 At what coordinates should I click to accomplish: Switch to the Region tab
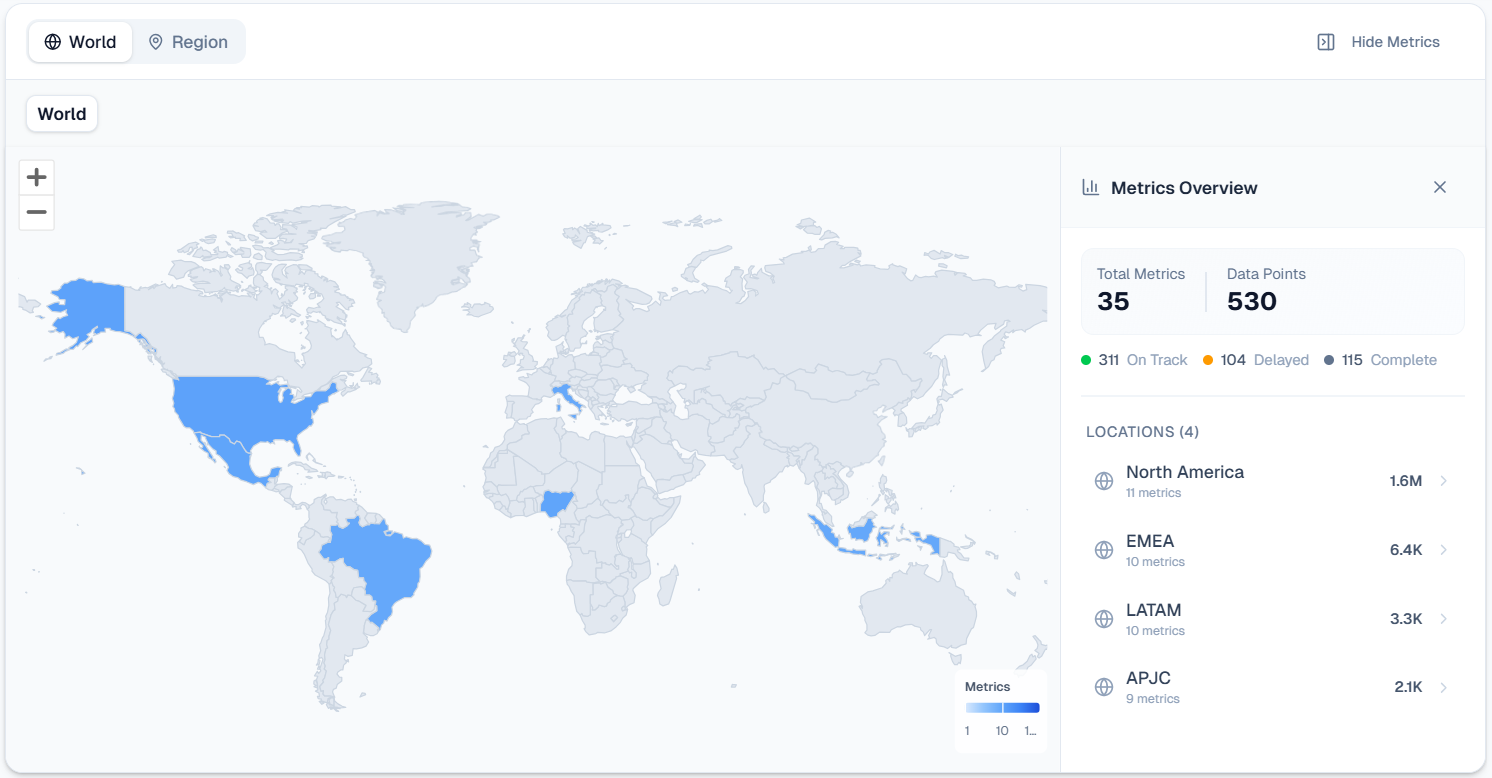click(x=188, y=41)
